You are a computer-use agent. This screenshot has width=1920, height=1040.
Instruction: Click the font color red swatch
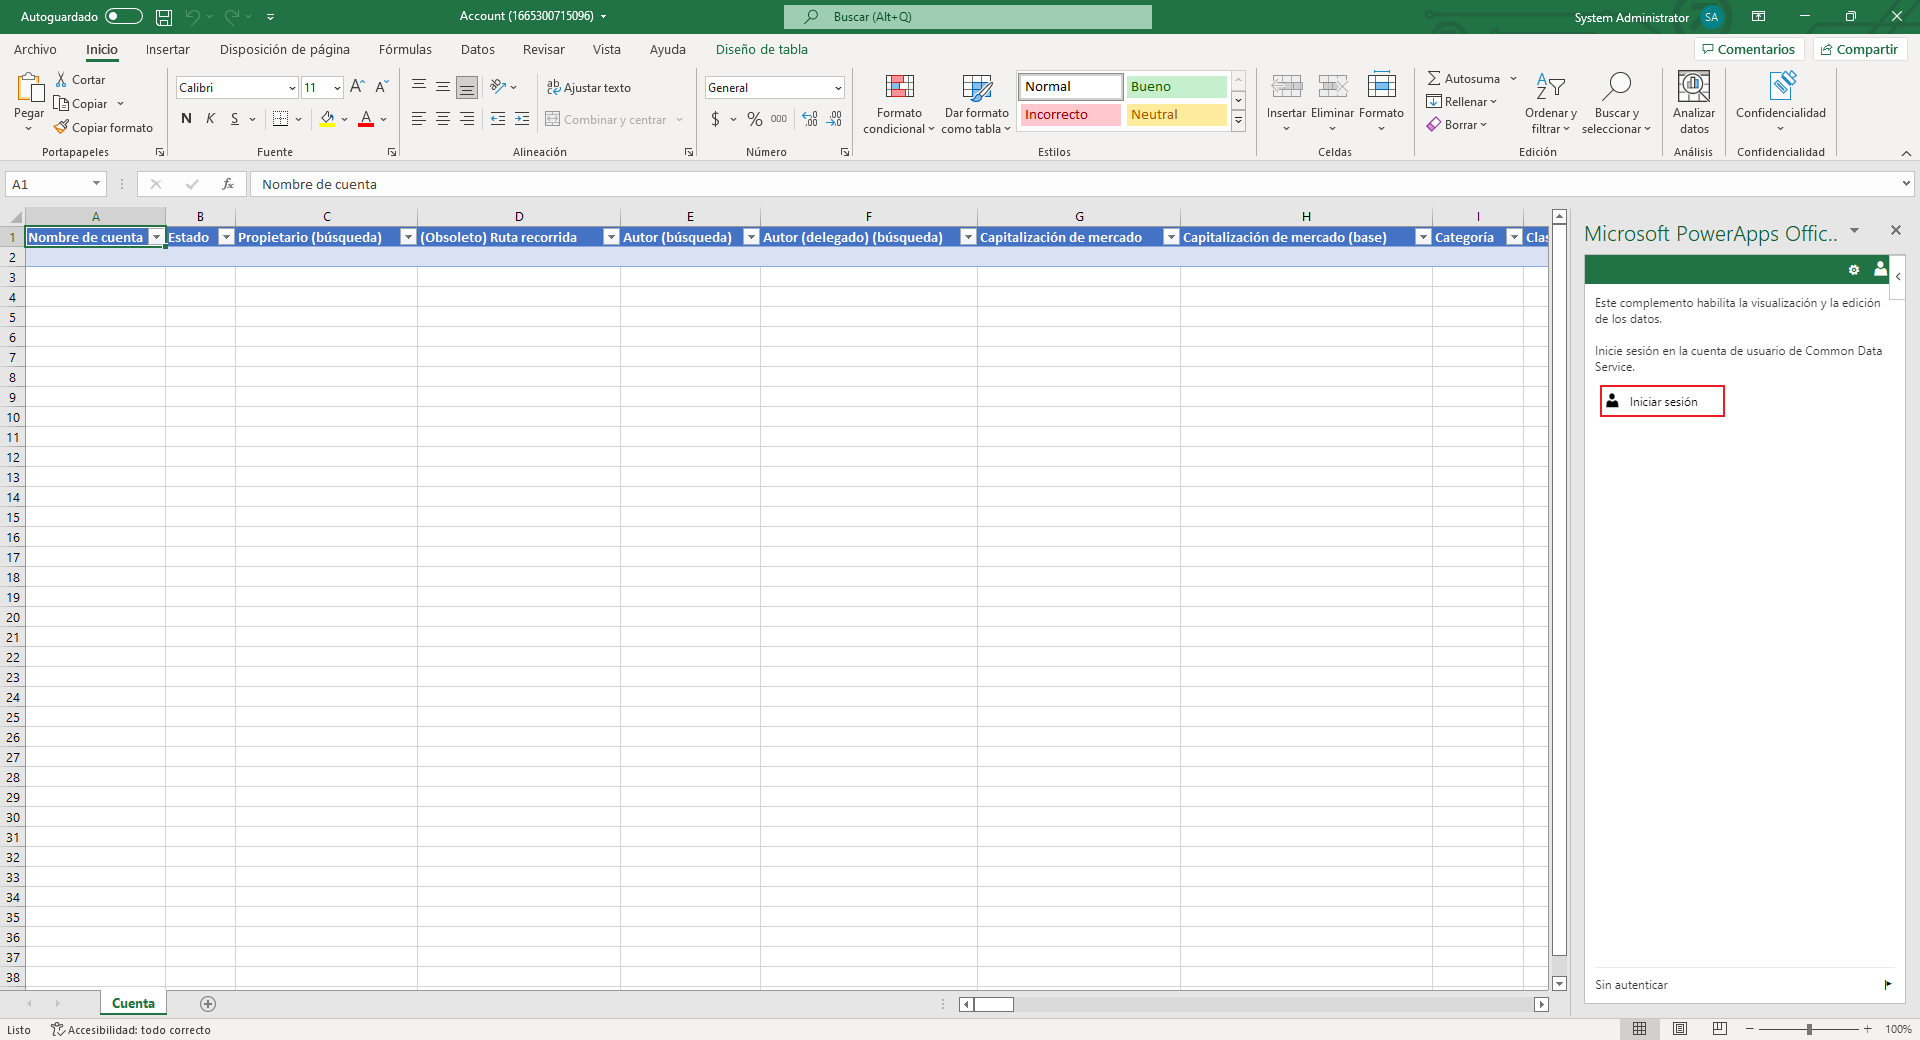(366, 119)
